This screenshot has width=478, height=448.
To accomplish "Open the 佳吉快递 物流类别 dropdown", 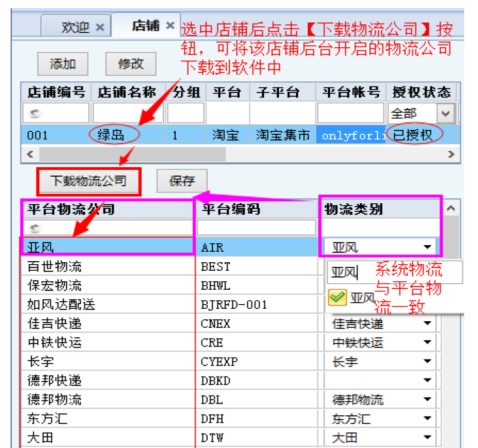I will click(427, 323).
